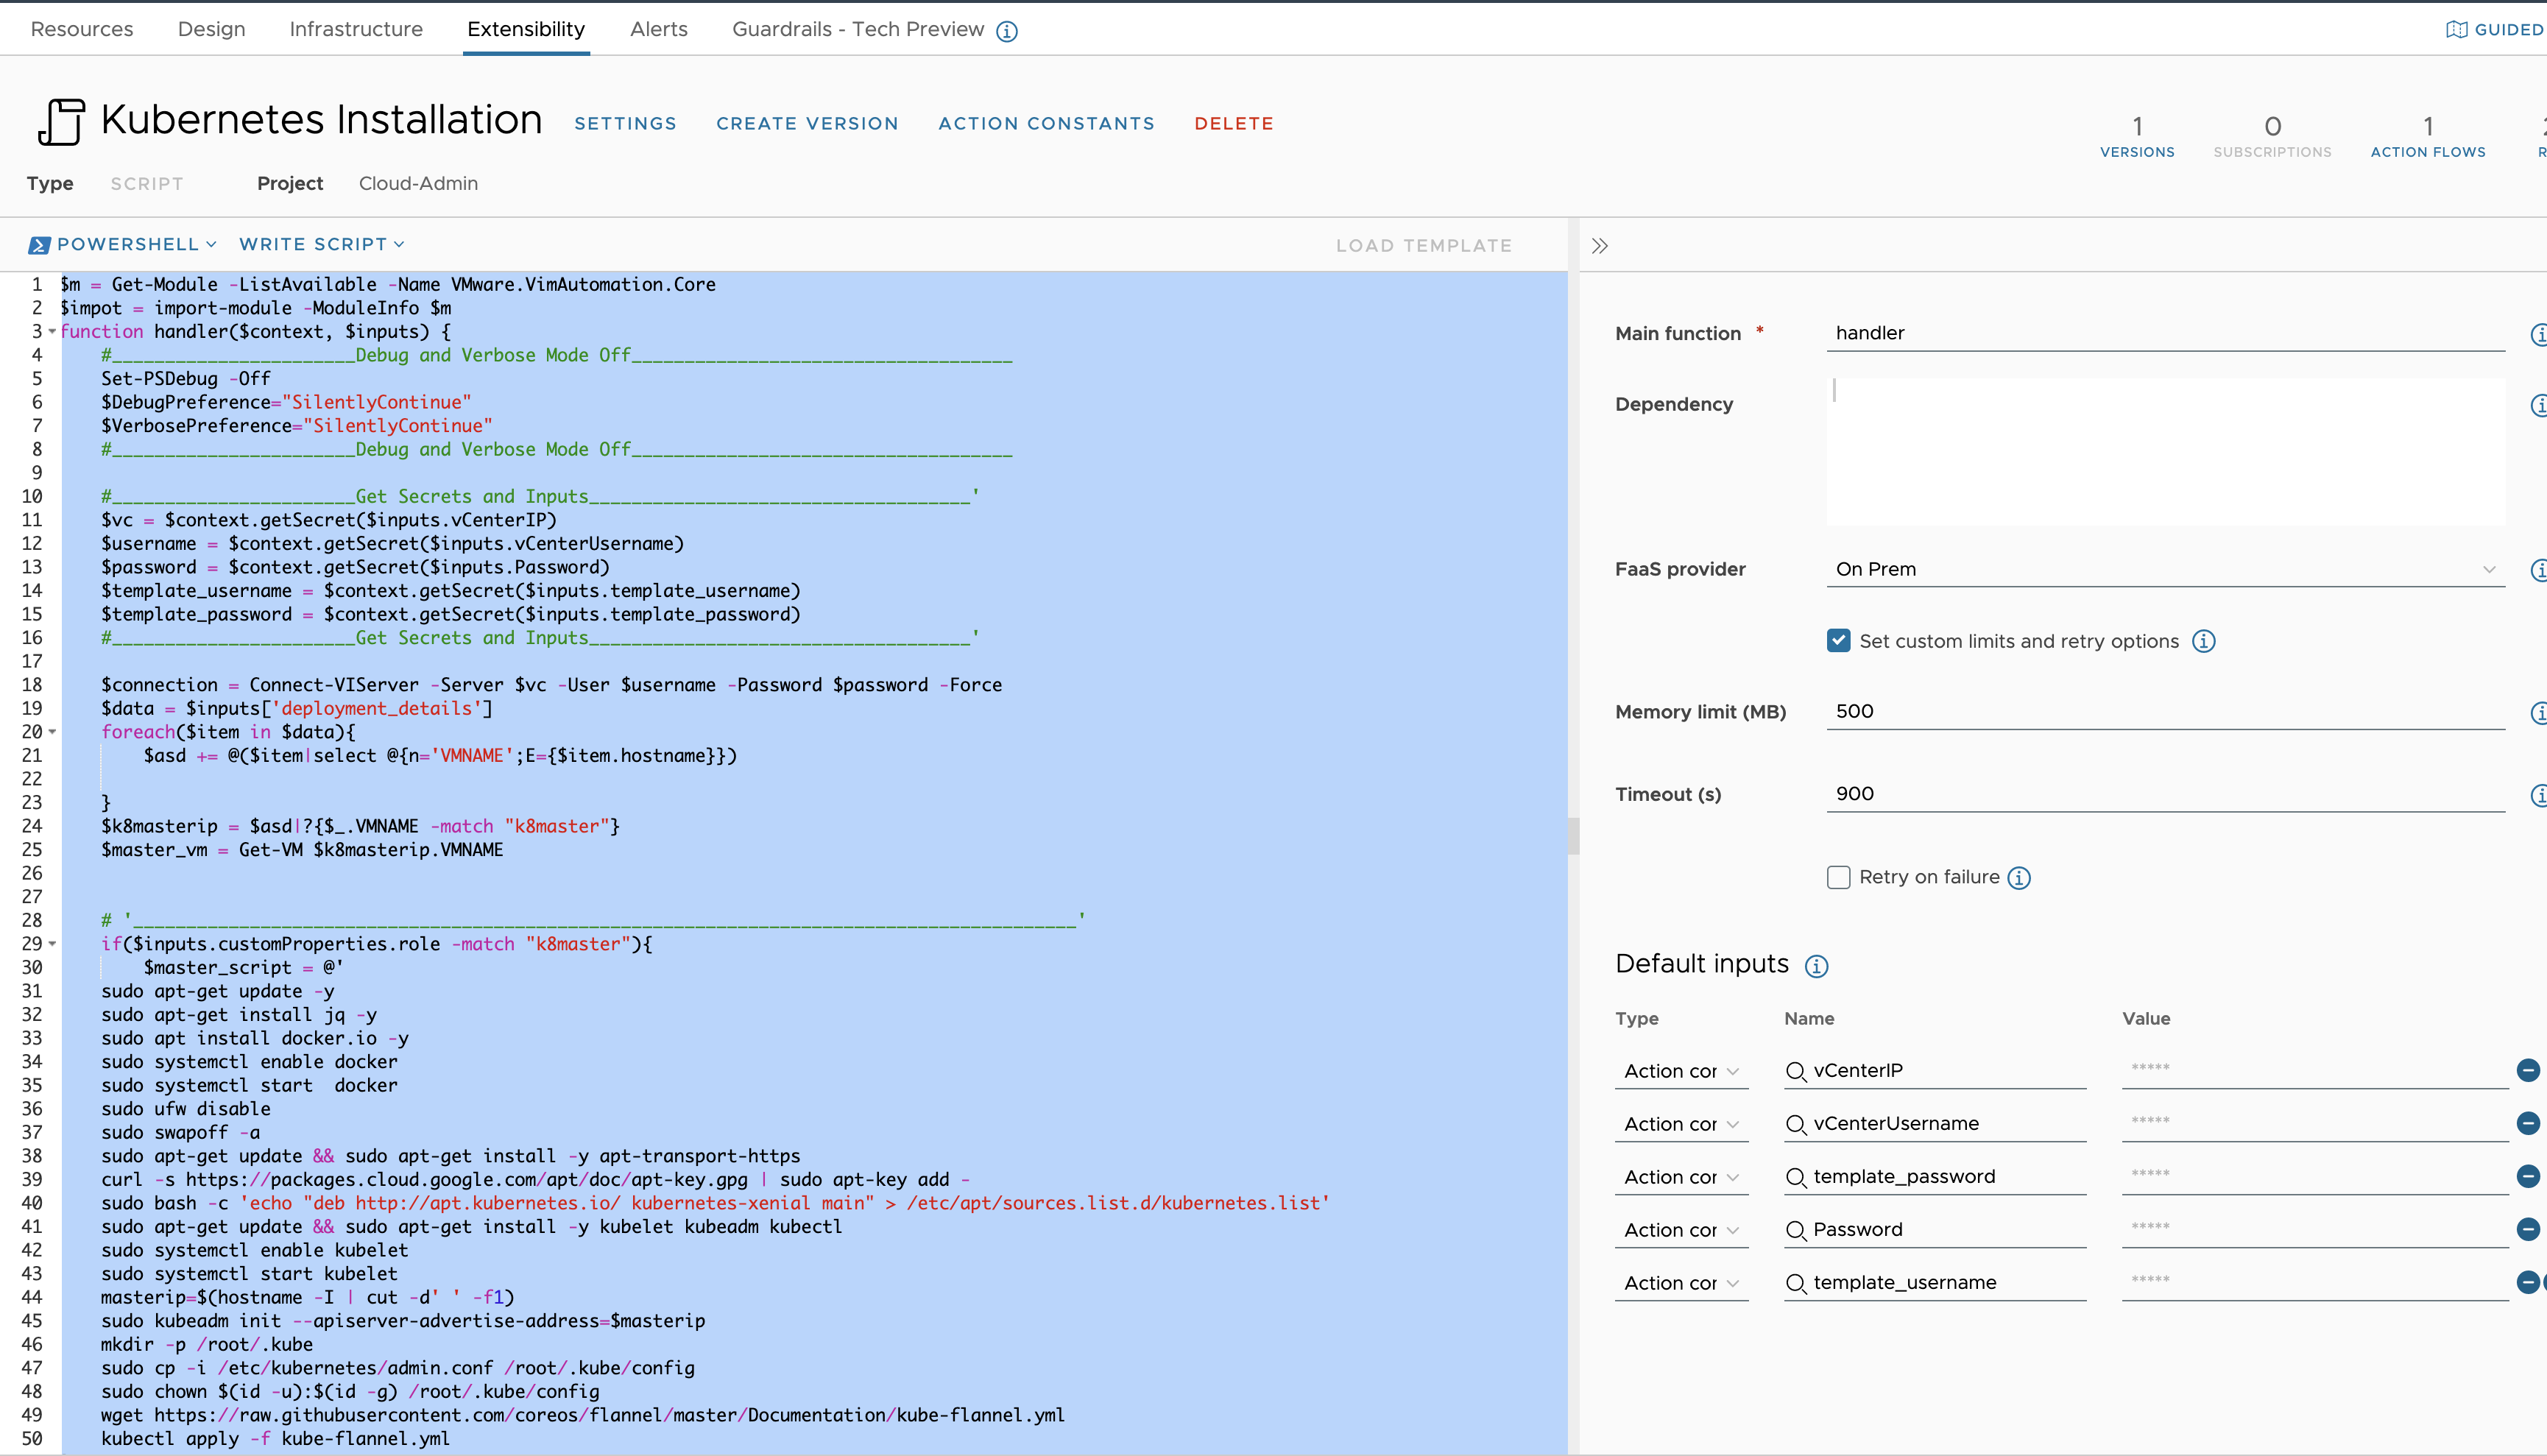The height and width of the screenshot is (1456, 2547).
Task: Click the info icon beside Retry on failure
Action: (x=2019, y=877)
